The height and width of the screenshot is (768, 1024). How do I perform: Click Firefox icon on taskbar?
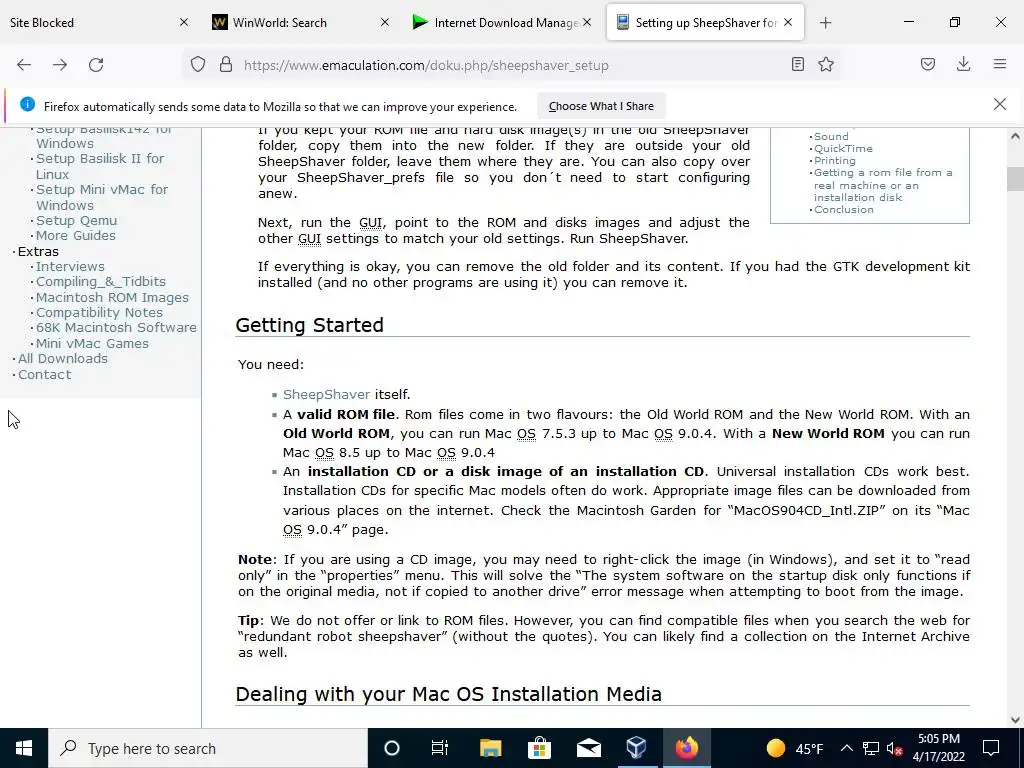pos(686,748)
